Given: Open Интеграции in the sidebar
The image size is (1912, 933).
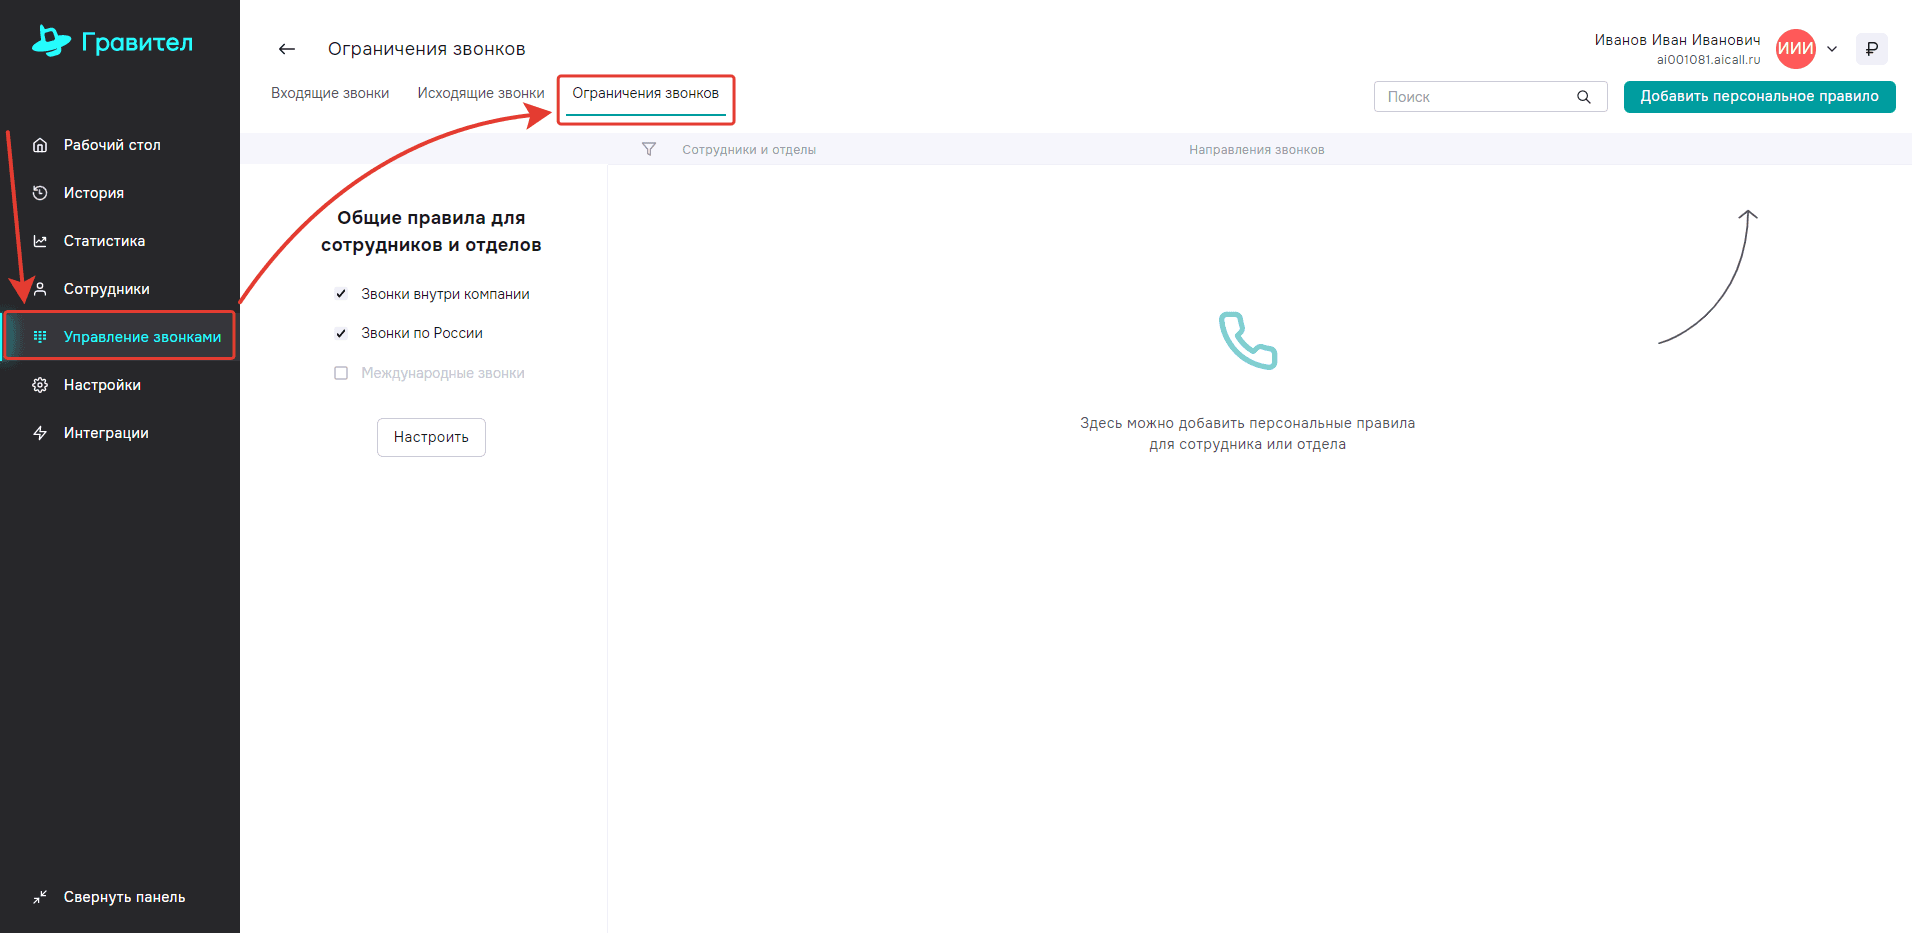Looking at the screenshot, I should coord(106,433).
